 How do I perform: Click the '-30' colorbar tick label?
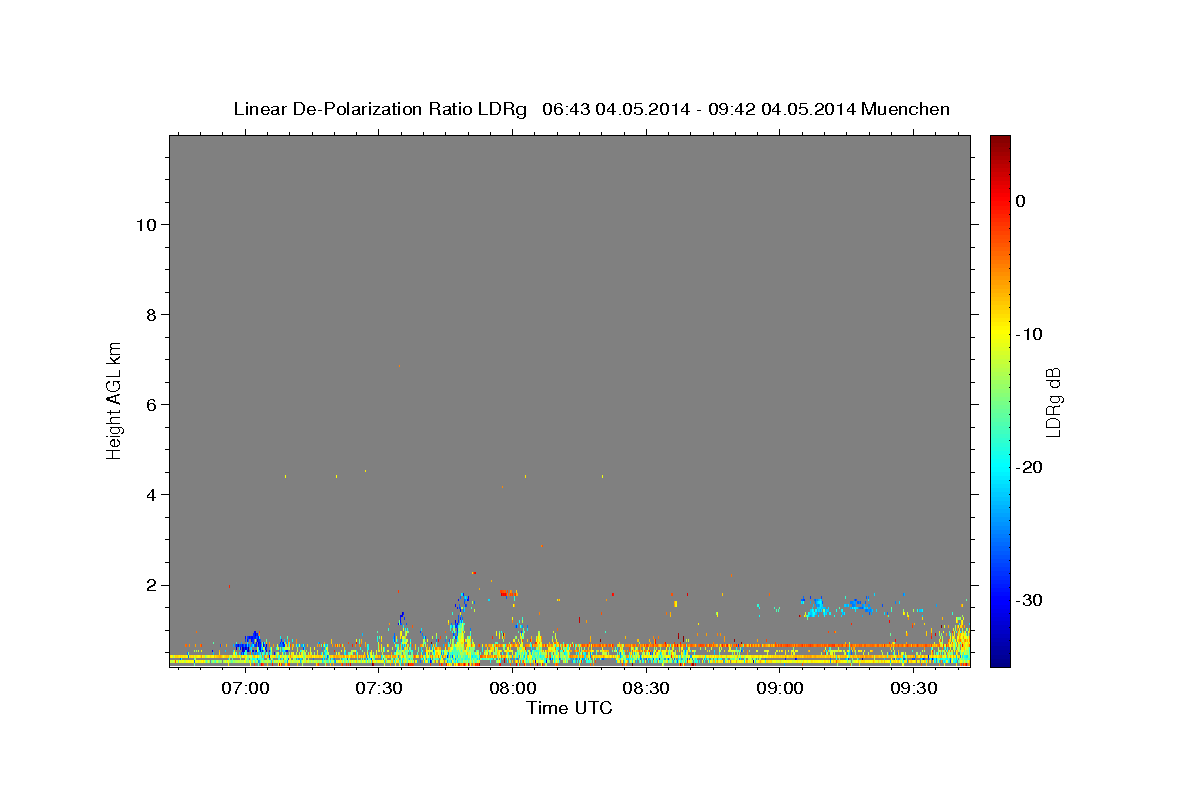[1030, 600]
